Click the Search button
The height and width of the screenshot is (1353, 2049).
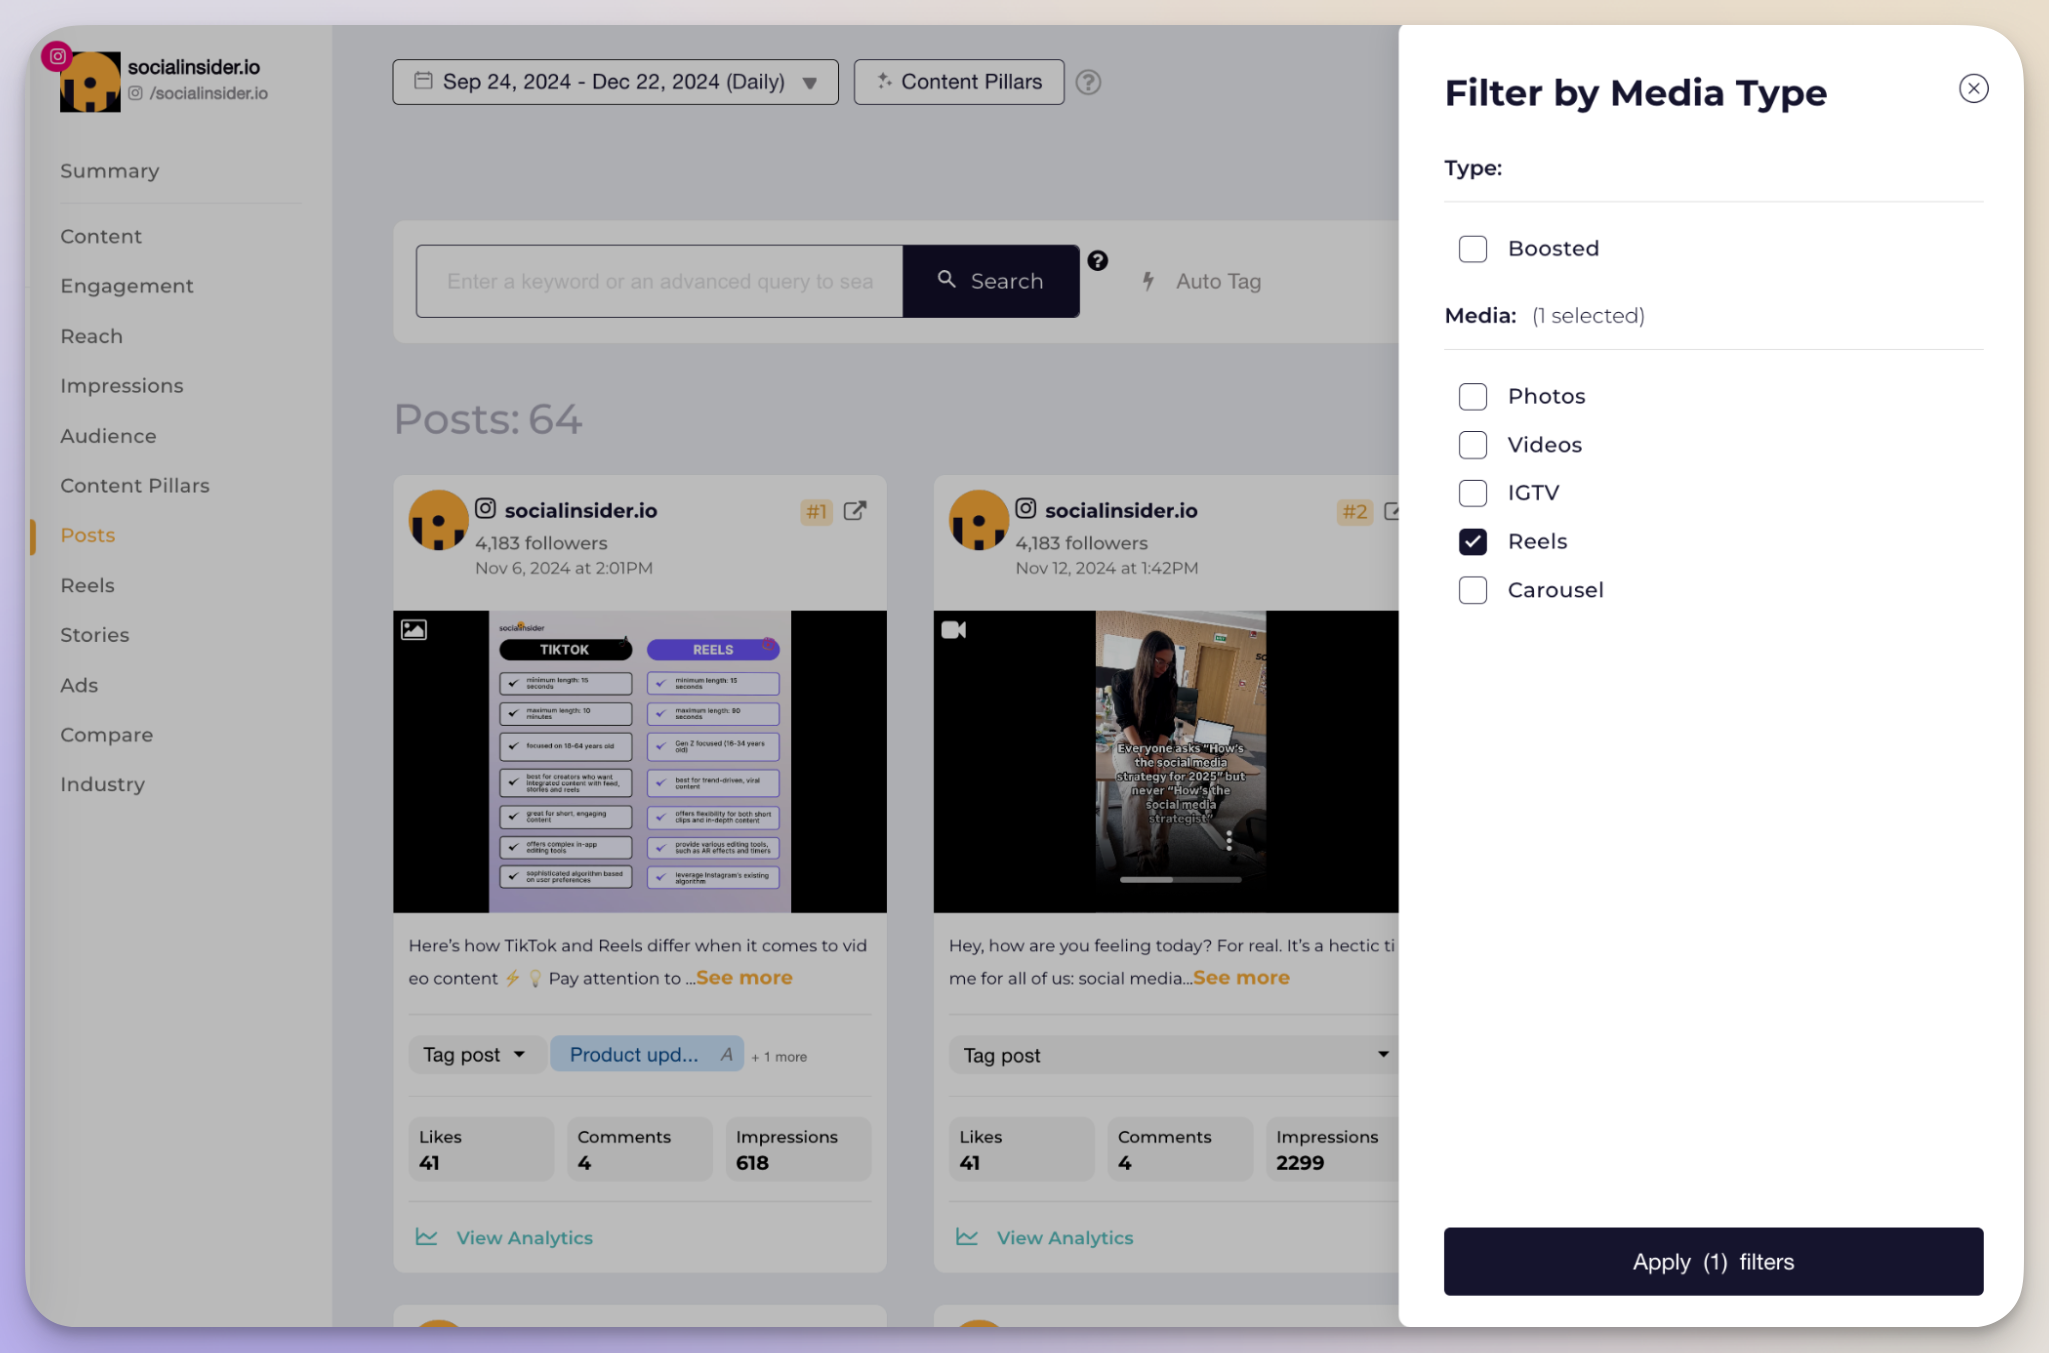click(990, 281)
